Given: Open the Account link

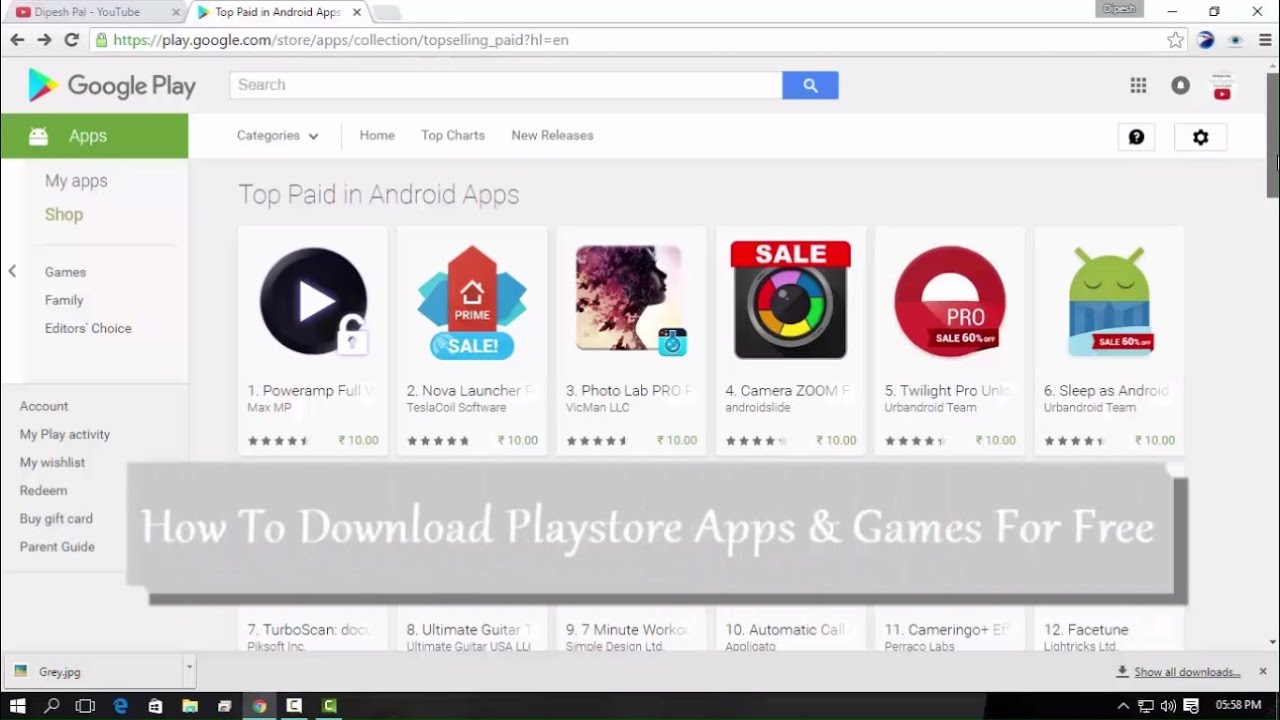Looking at the screenshot, I should 44,406.
